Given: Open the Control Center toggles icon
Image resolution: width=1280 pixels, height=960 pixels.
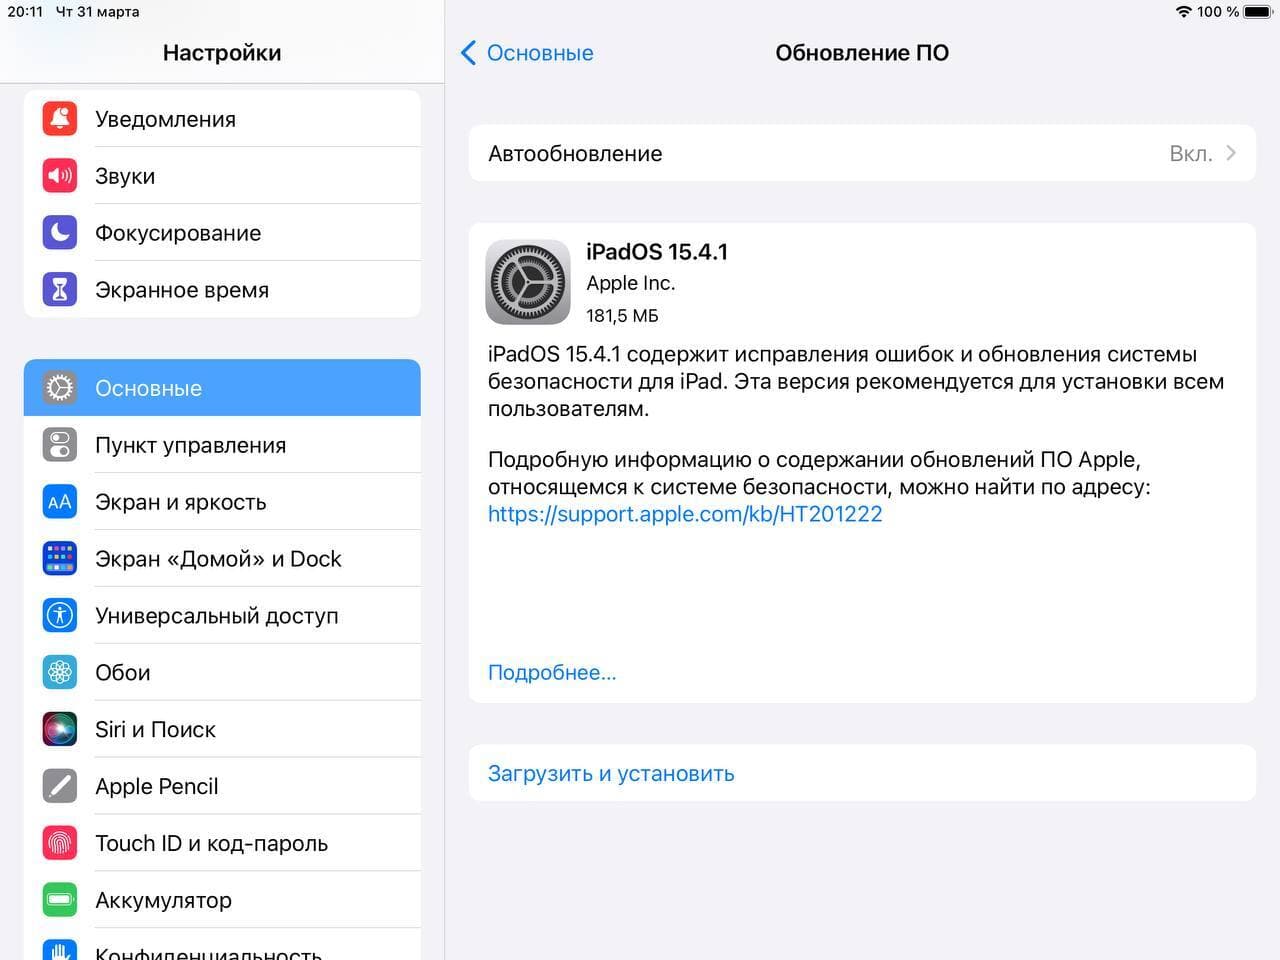Looking at the screenshot, I should [60, 445].
